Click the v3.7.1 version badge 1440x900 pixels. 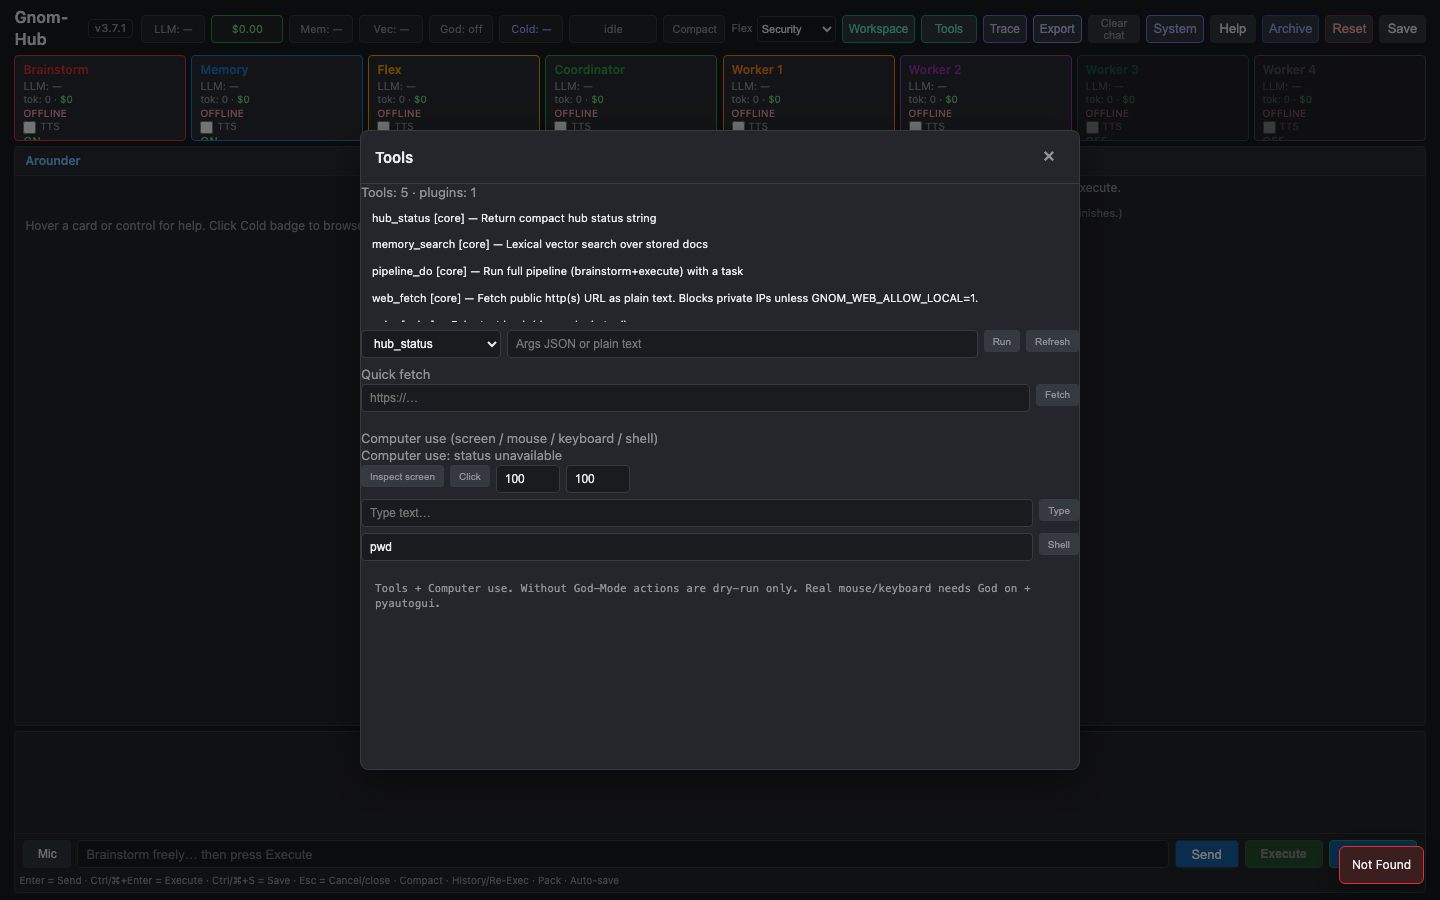[x=110, y=28]
